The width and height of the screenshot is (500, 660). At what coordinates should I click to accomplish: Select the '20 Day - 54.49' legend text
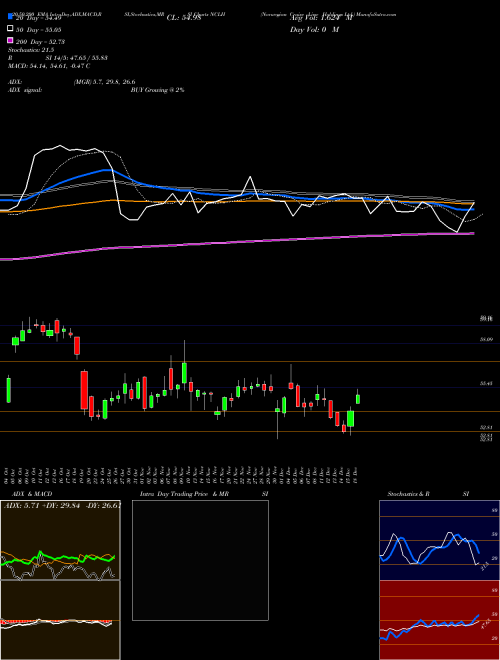38,17
